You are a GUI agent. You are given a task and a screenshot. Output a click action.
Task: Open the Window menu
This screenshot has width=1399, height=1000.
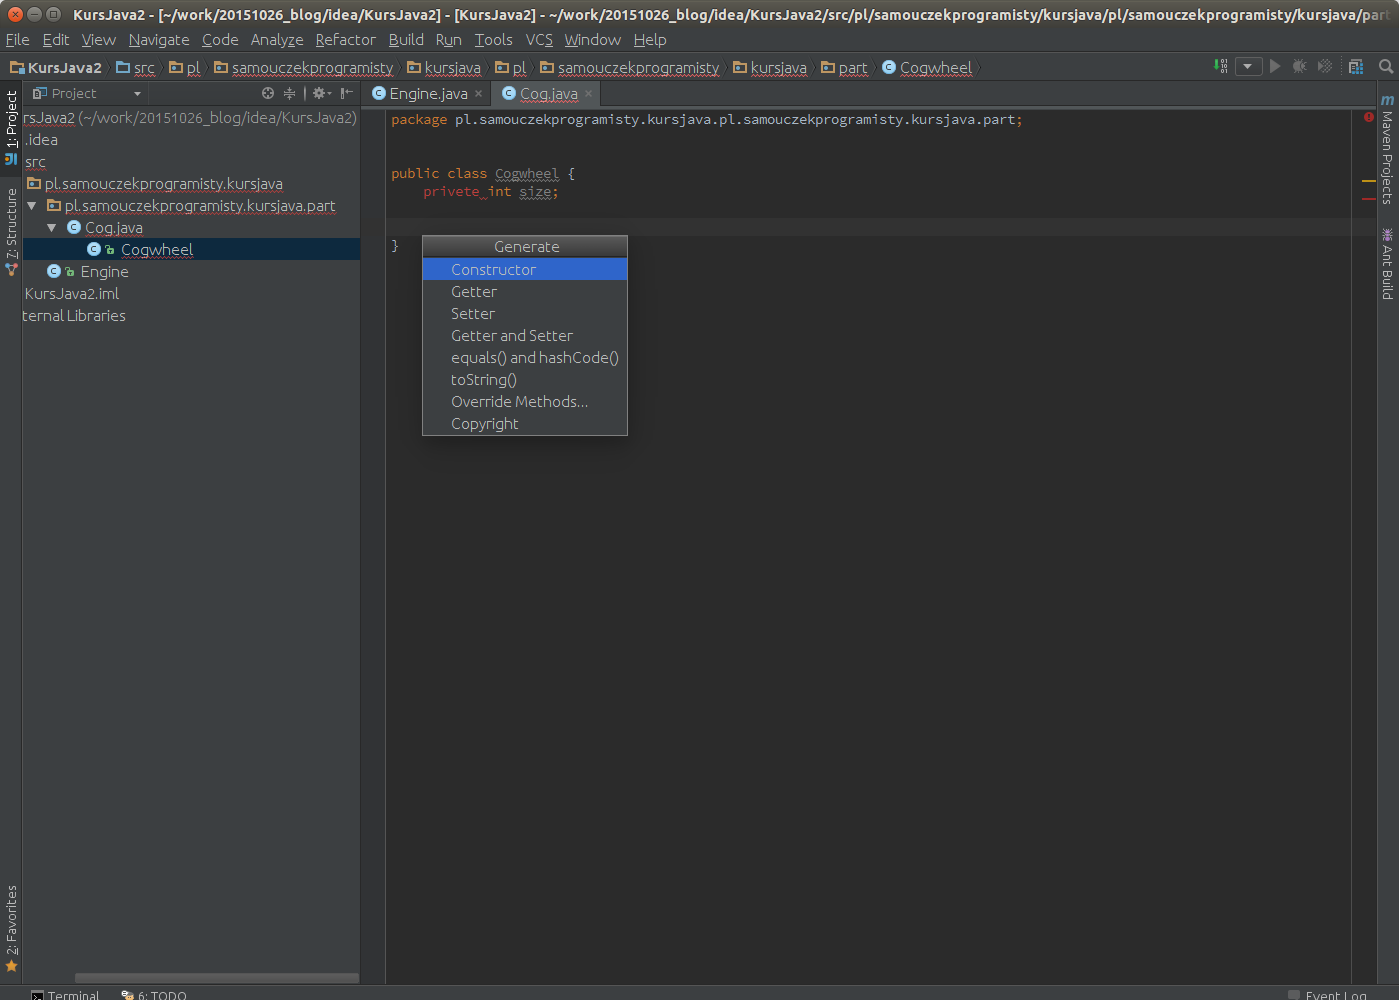coord(592,39)
